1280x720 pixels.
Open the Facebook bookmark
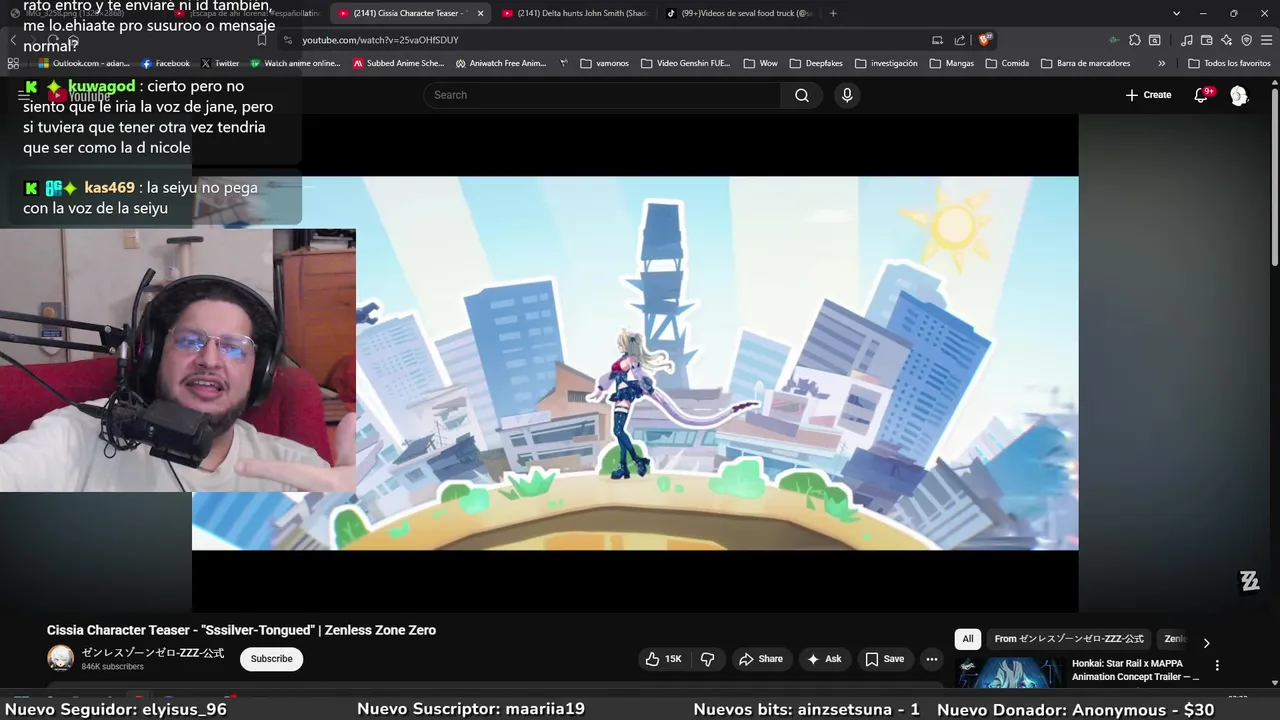pyautogui.click(x=164, y=63)
